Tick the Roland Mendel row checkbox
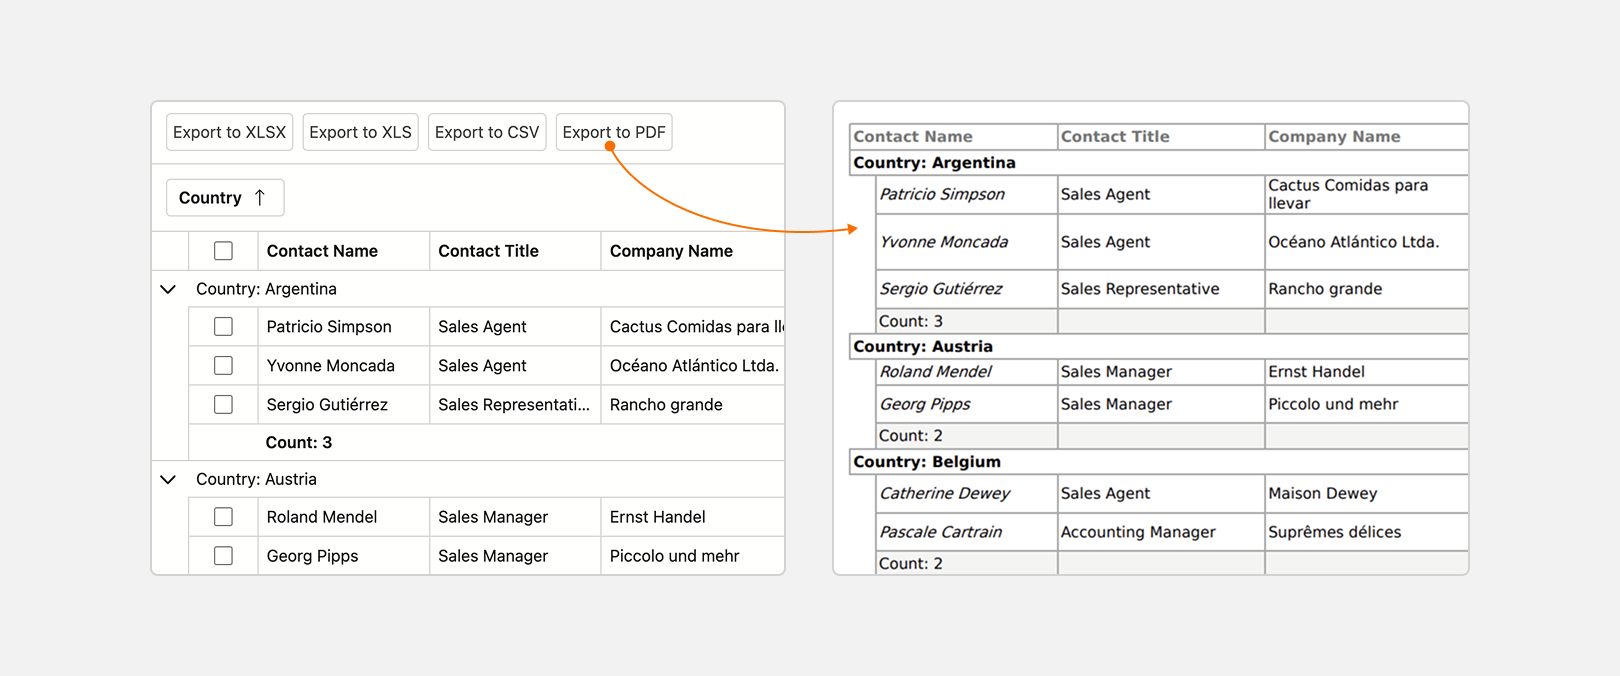Image resolution: width=1620 pixels, height=676 pixels. [223, 517]
